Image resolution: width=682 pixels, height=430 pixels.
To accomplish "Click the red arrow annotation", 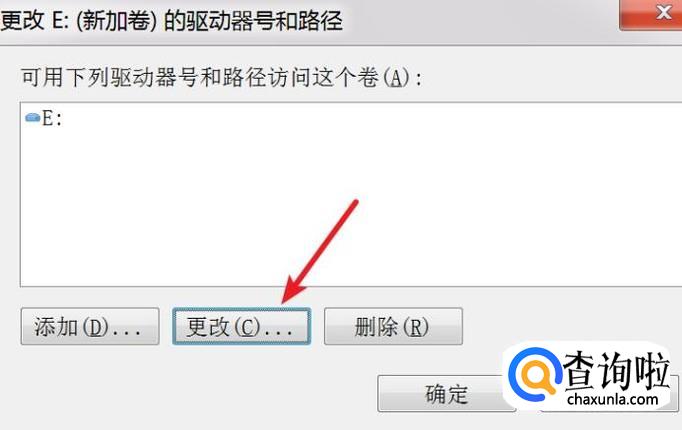I will pos(320,251).
